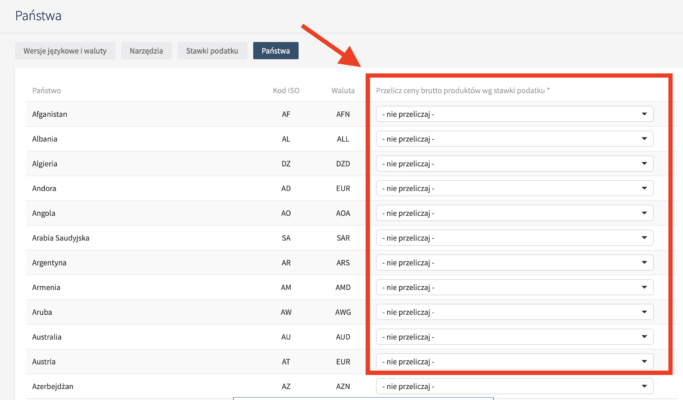Screen dimensions: 683x400
Task: Open tax rate dropdown for Algieria
Action: [514, 163]
